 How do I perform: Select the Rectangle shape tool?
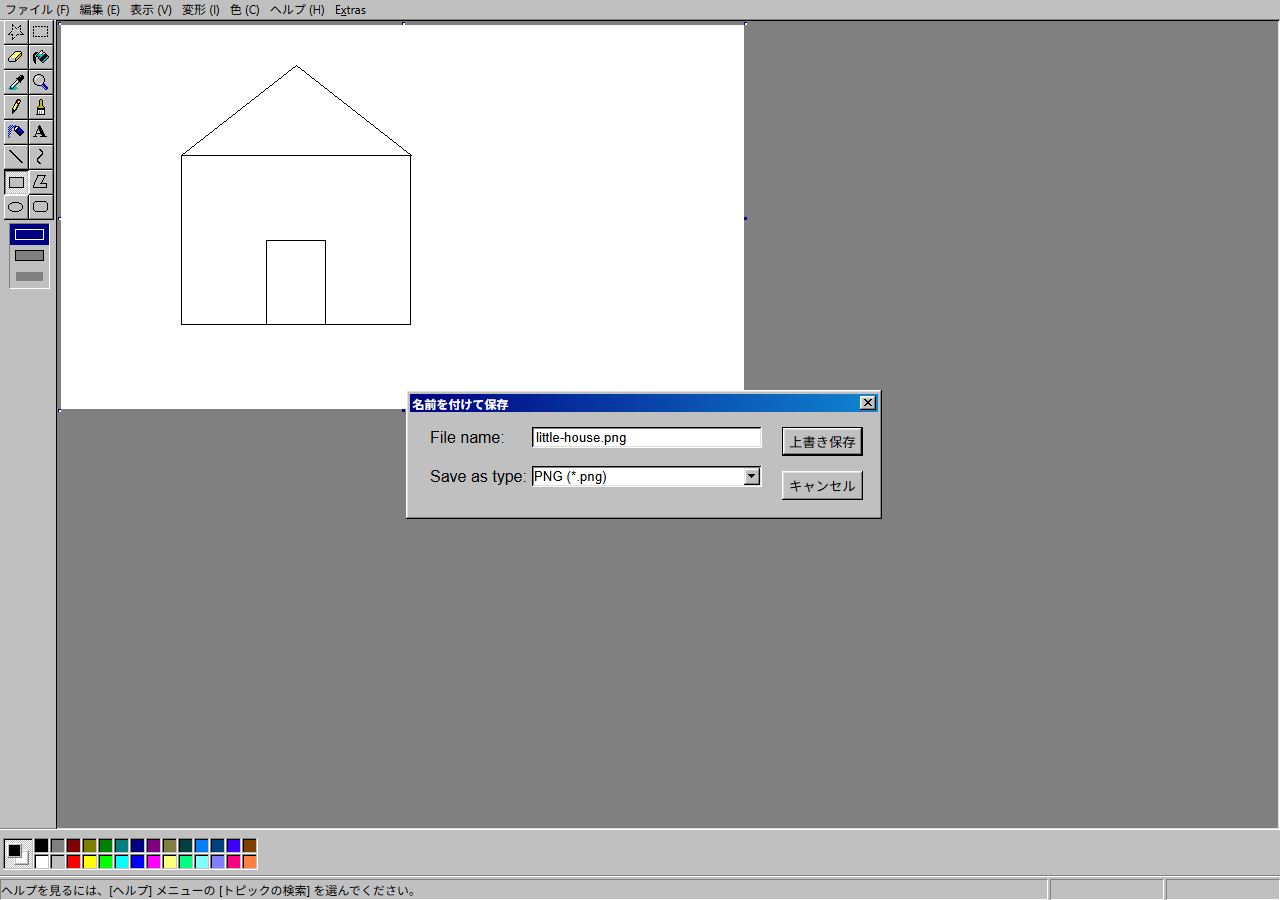16,182
